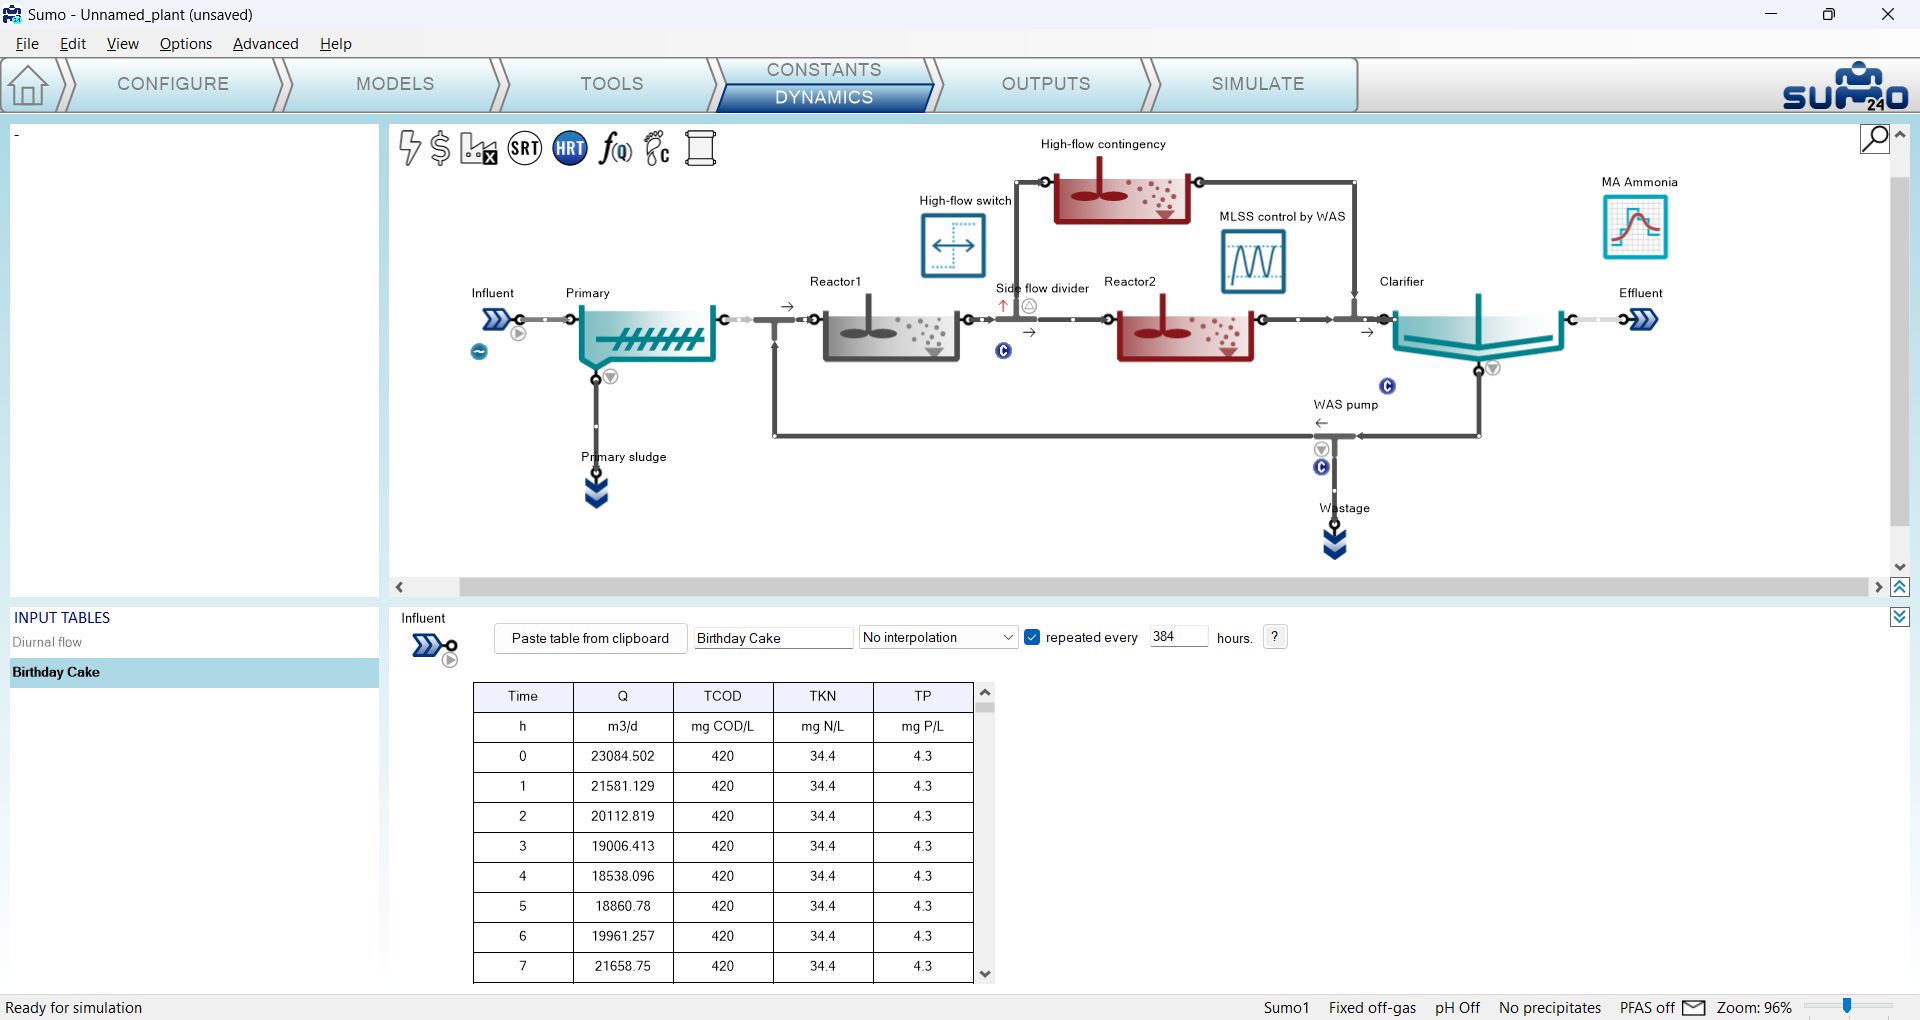Select 'Diurnal flow' in Input Tables list

[x=194, y=642]
